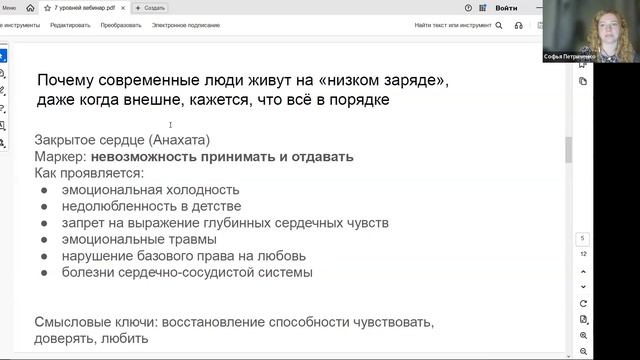Go to next page with down chevron

pos(583,287)
